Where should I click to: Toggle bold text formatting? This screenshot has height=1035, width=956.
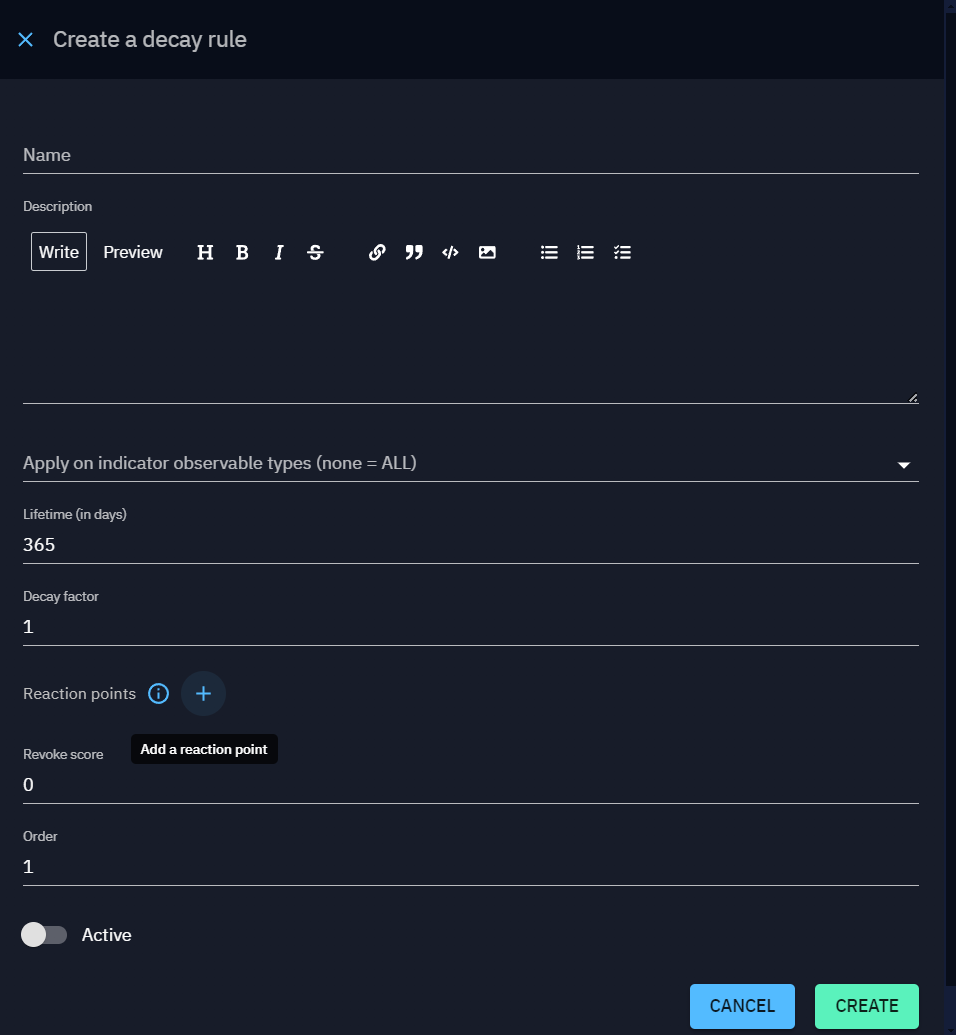click(242, 252)
